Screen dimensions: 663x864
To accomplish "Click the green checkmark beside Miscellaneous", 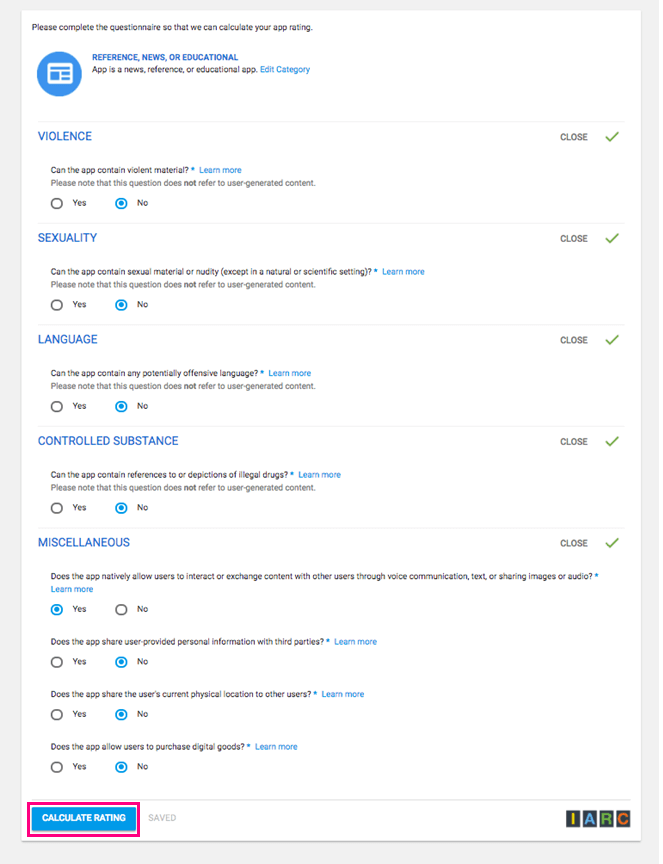I will pos(612,543).
